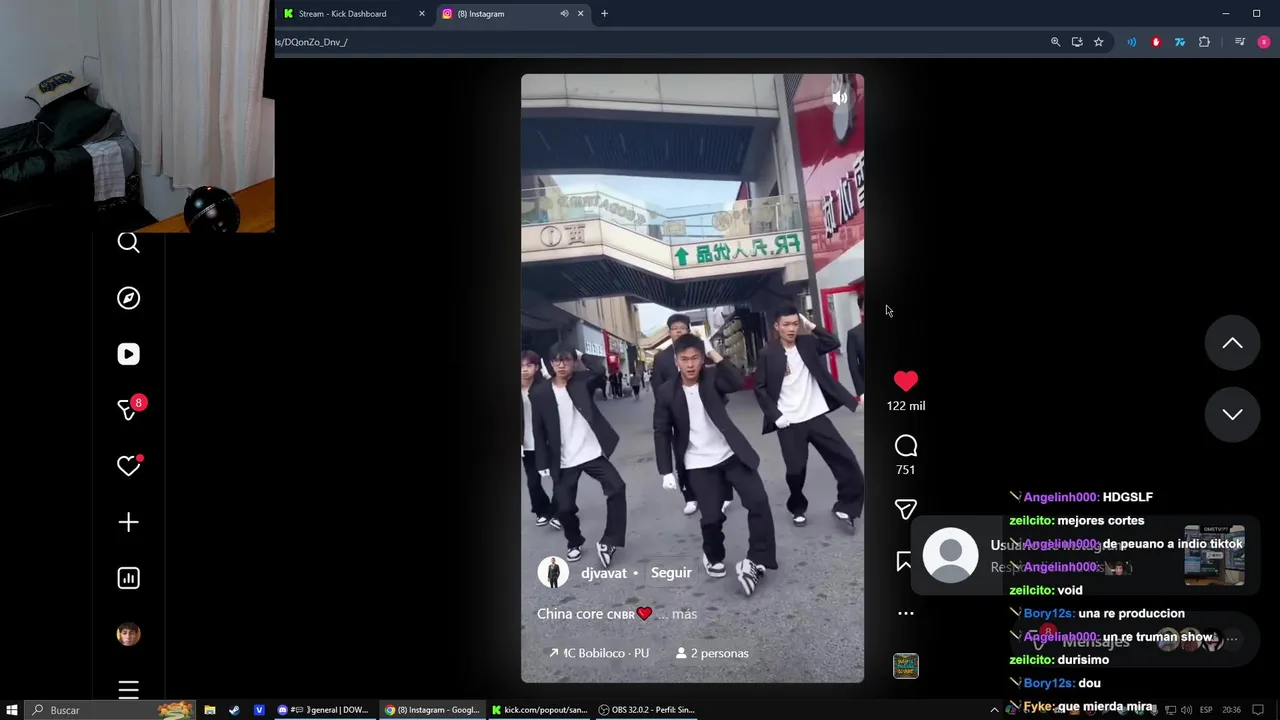Image resolution: width=1280 pixels, height=720 pixels.
Task: Open the 7TV extension icon
Action: (x=1179, y=42)
